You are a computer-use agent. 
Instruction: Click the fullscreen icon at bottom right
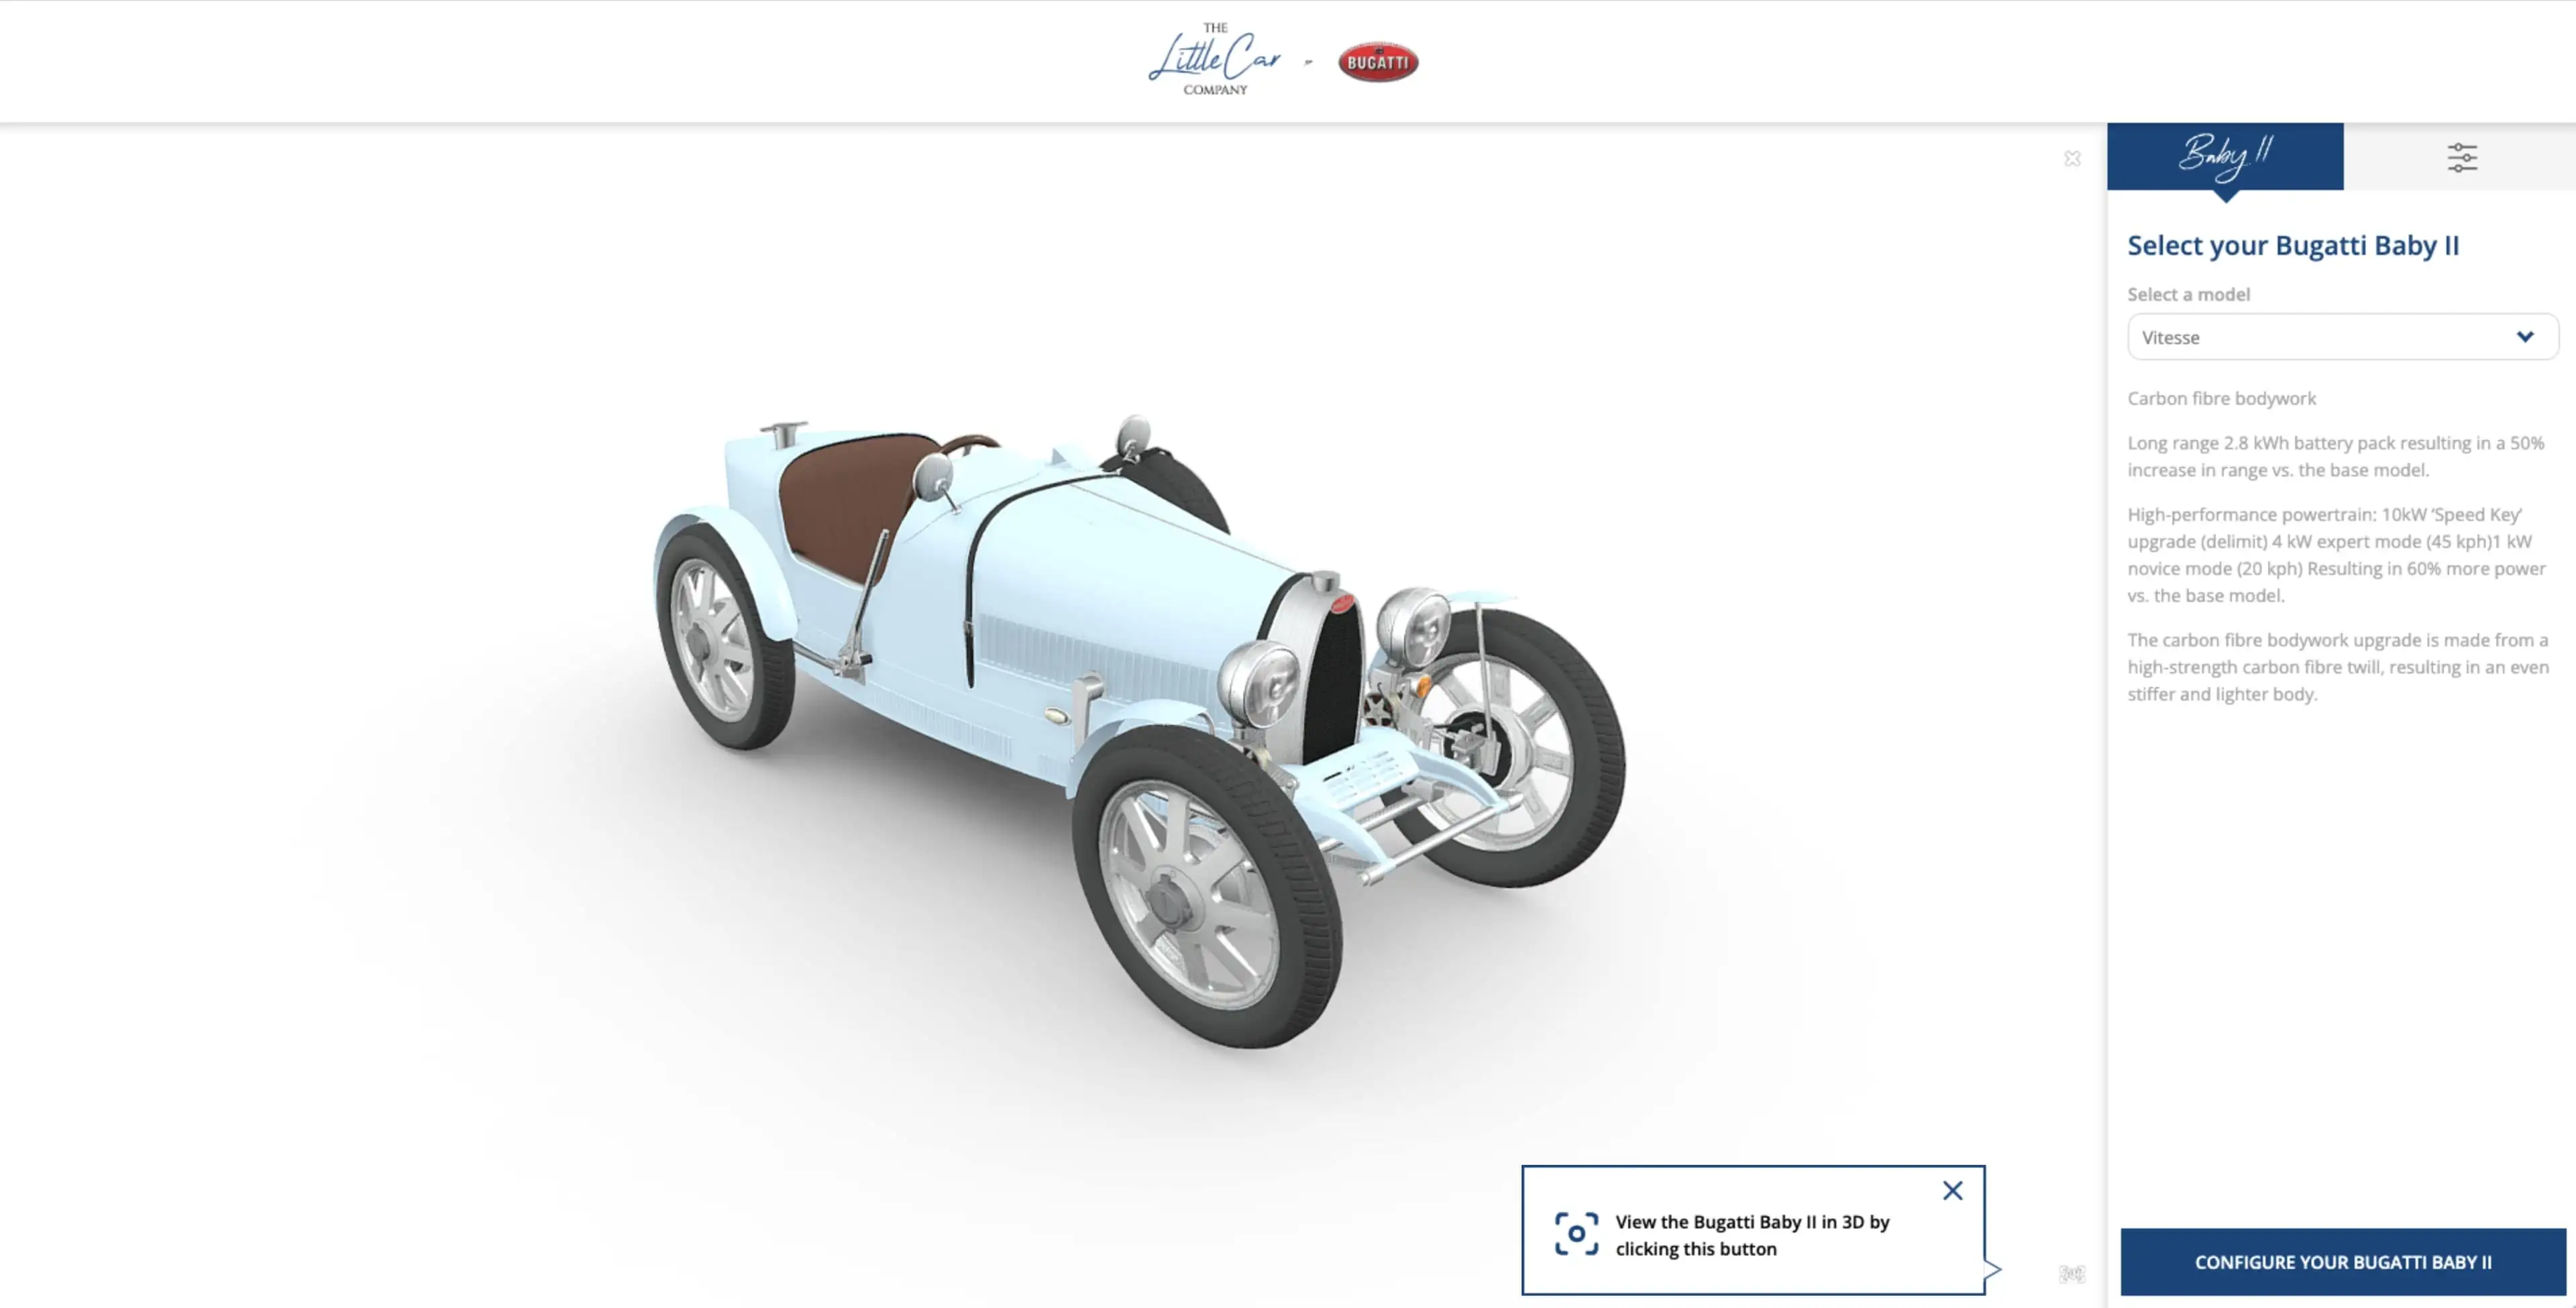click(x=2074, y=1274)
